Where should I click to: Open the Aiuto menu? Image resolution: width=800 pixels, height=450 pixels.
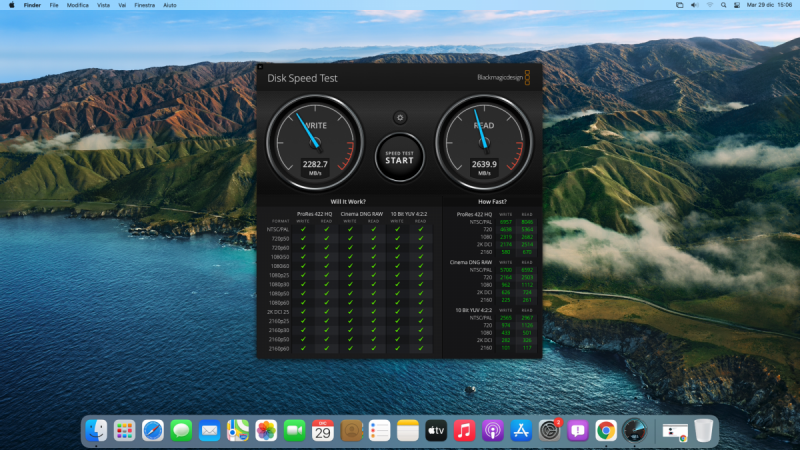[x=170, y=5]
